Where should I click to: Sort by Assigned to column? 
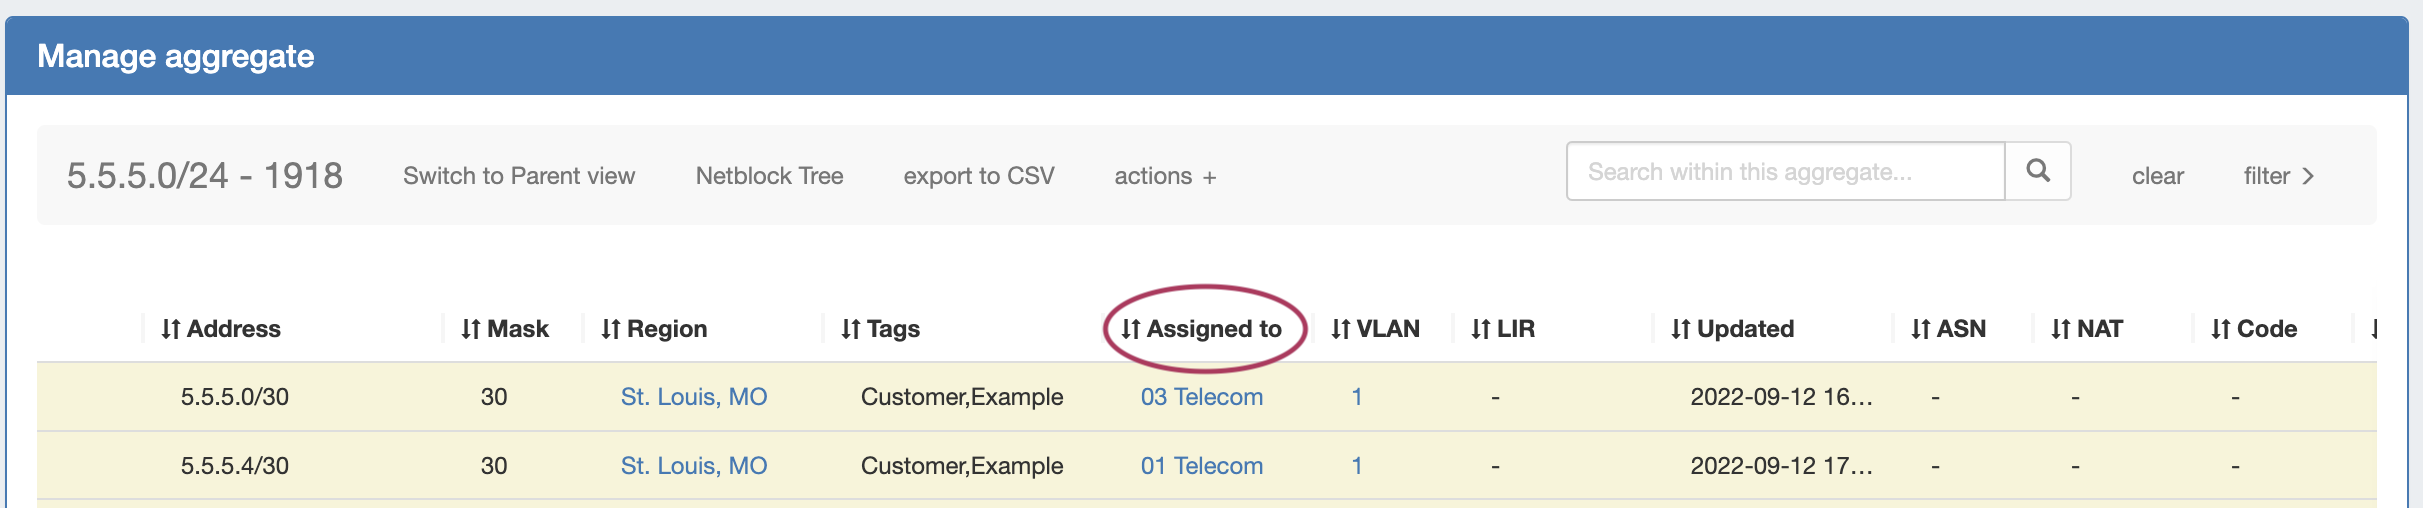[x=1202, y=329]
